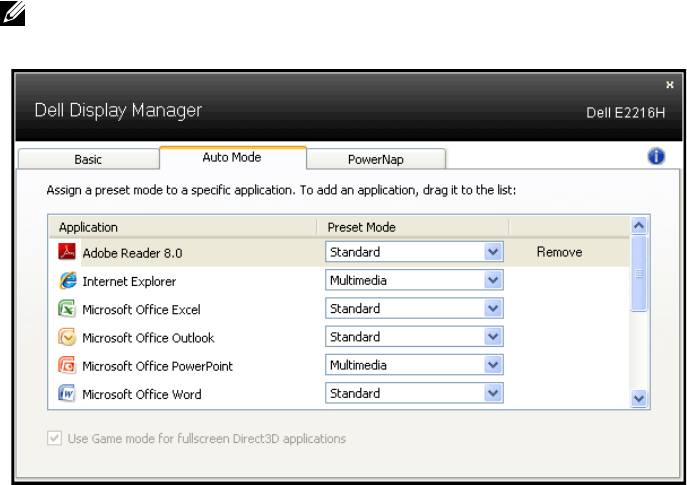The image size is (687, 485).
Task: Click the Microsoft Office Word icon
Action: point(67,393)
